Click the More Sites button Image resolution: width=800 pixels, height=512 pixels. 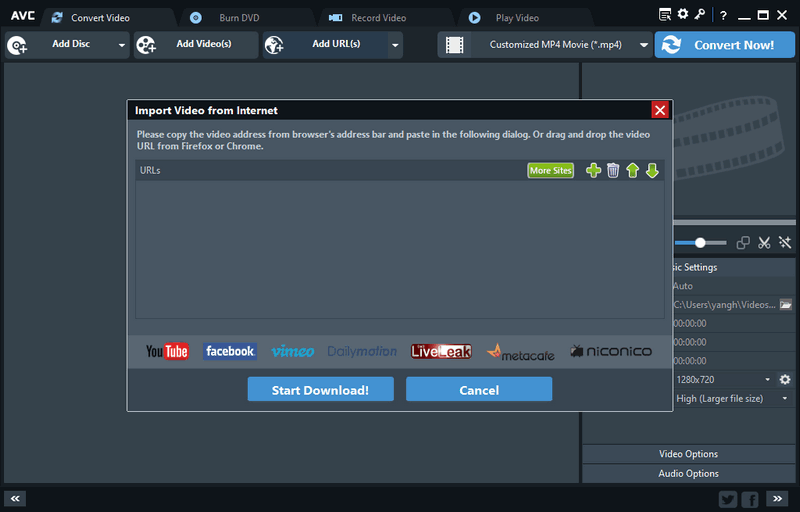551,170
